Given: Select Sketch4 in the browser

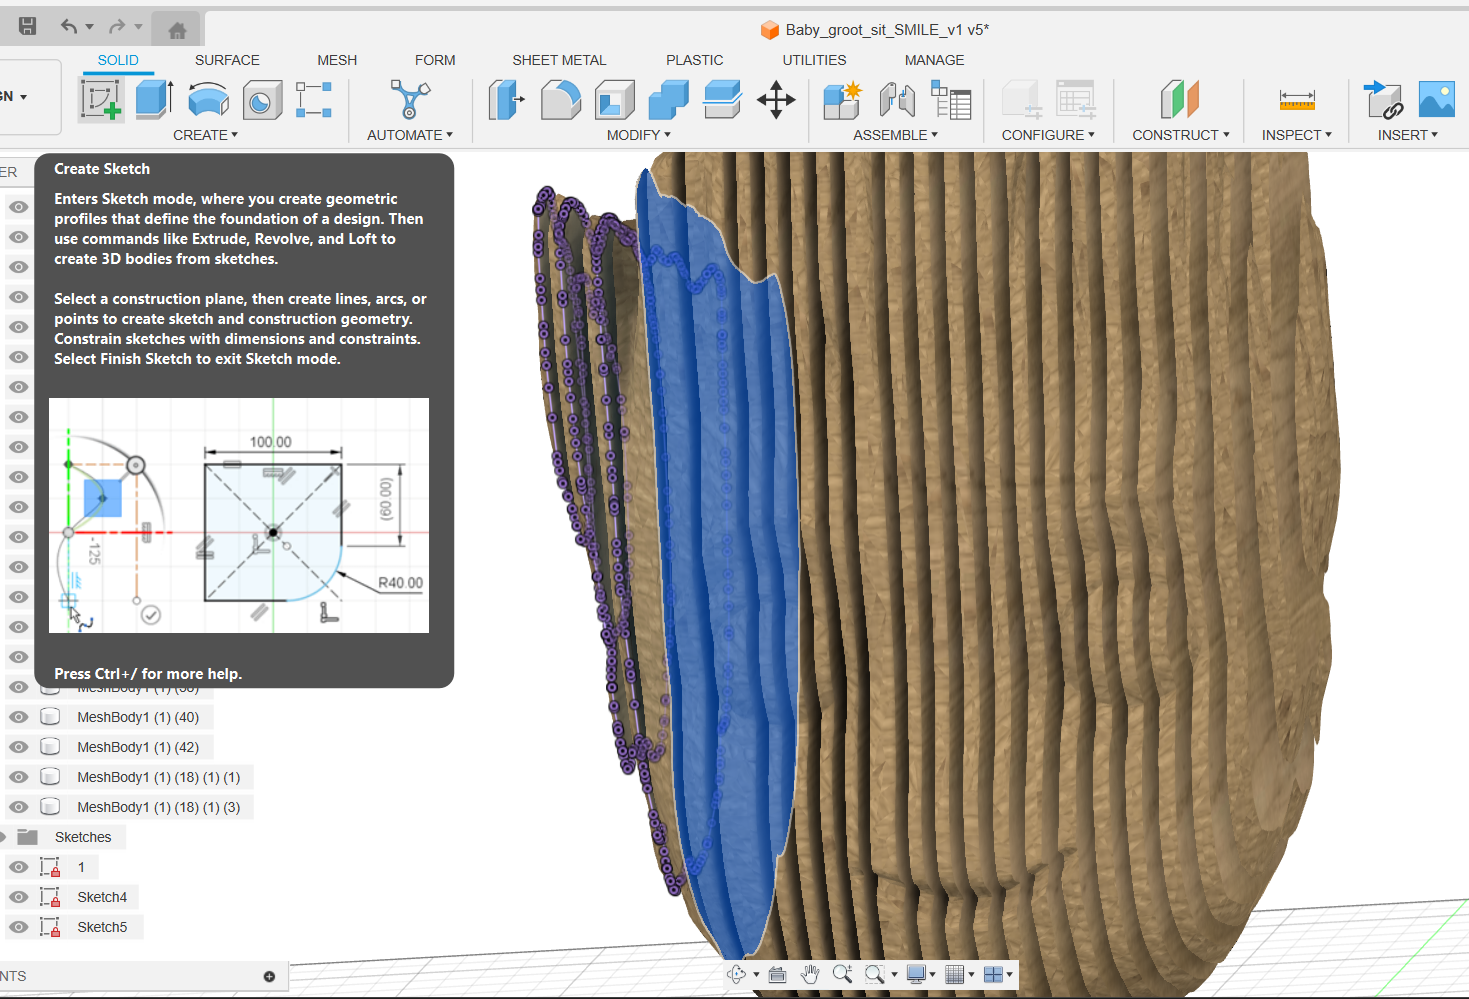Looking at the screenshot, I should click(x=102, y=897).
